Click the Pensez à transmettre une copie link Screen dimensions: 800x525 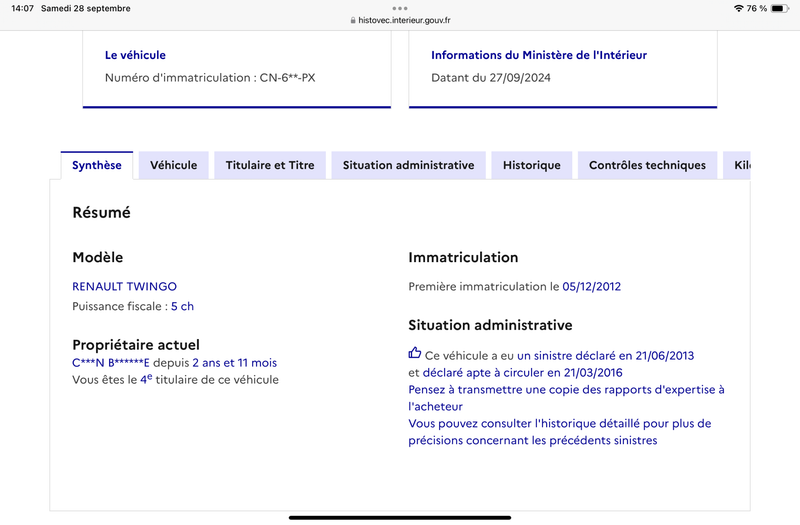coord(566,398)
